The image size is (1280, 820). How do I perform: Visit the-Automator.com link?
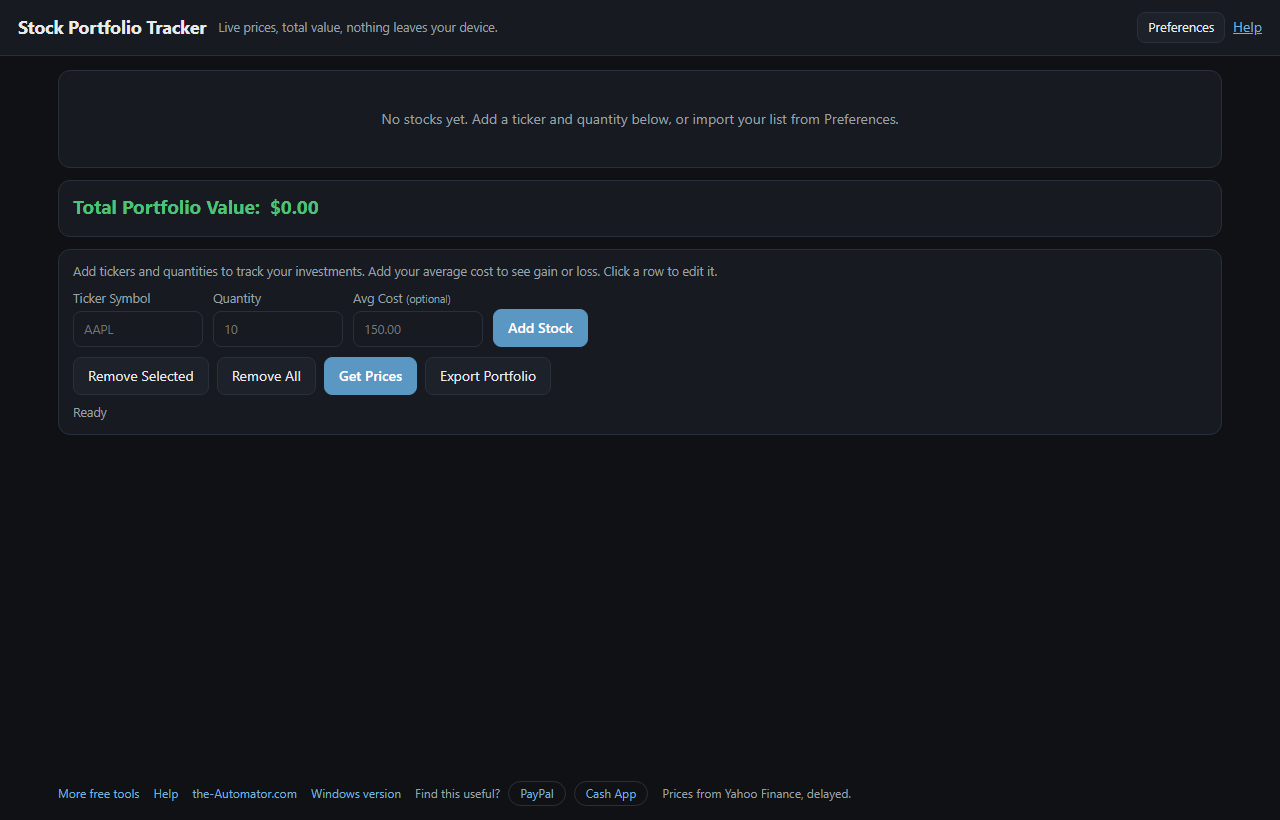click(x=245, y=794)
